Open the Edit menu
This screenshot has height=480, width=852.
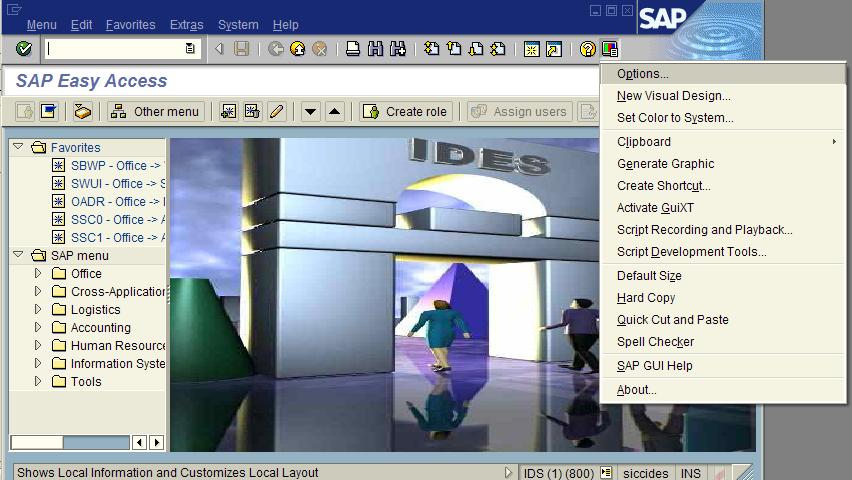[82, 25]
